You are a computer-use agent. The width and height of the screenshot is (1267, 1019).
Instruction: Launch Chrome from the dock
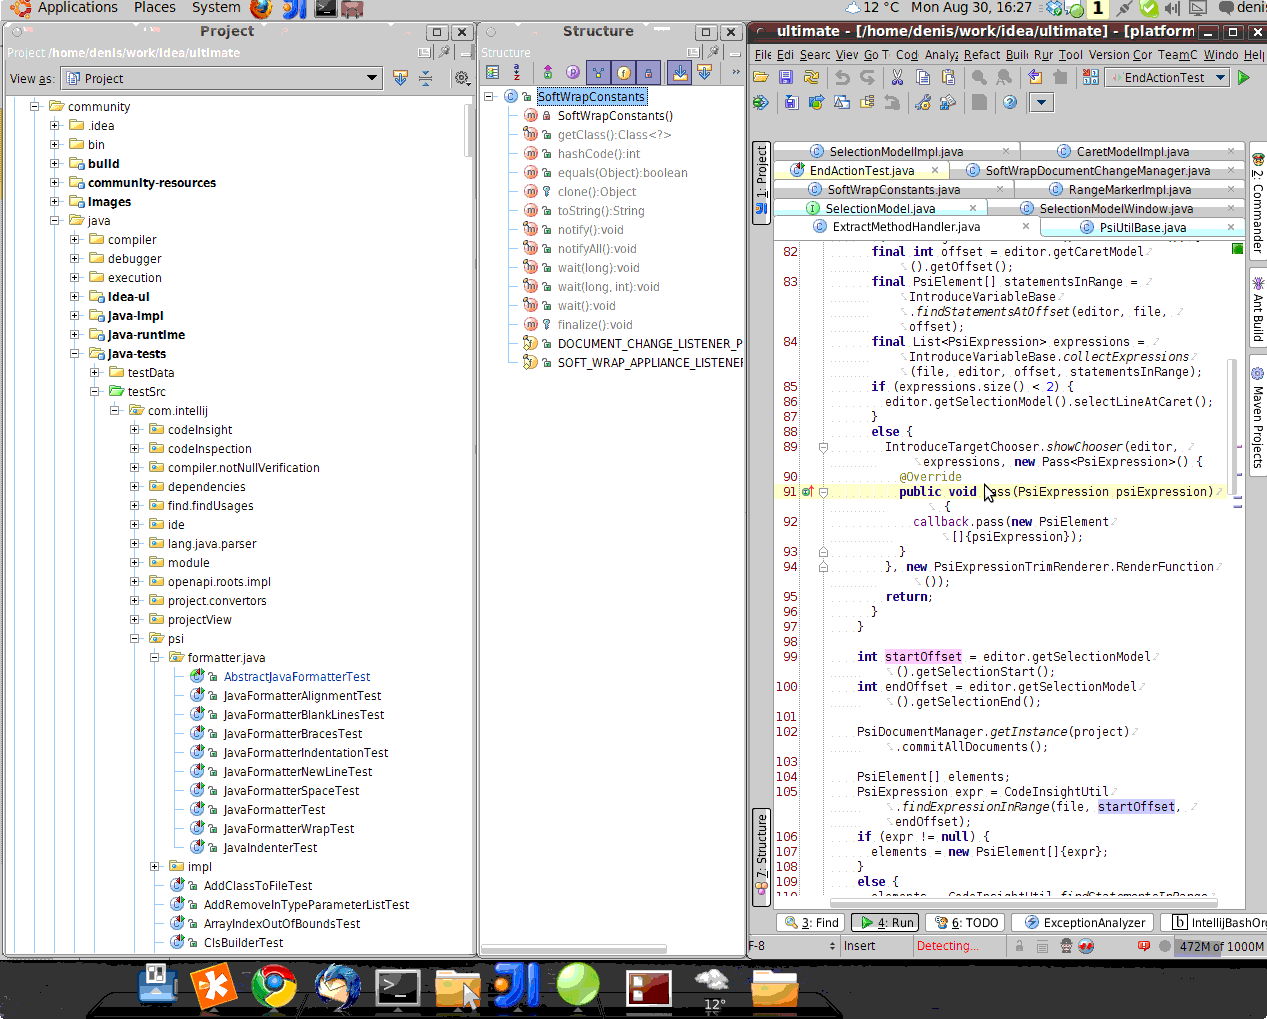pyautogui.click(x=273, y=987)
